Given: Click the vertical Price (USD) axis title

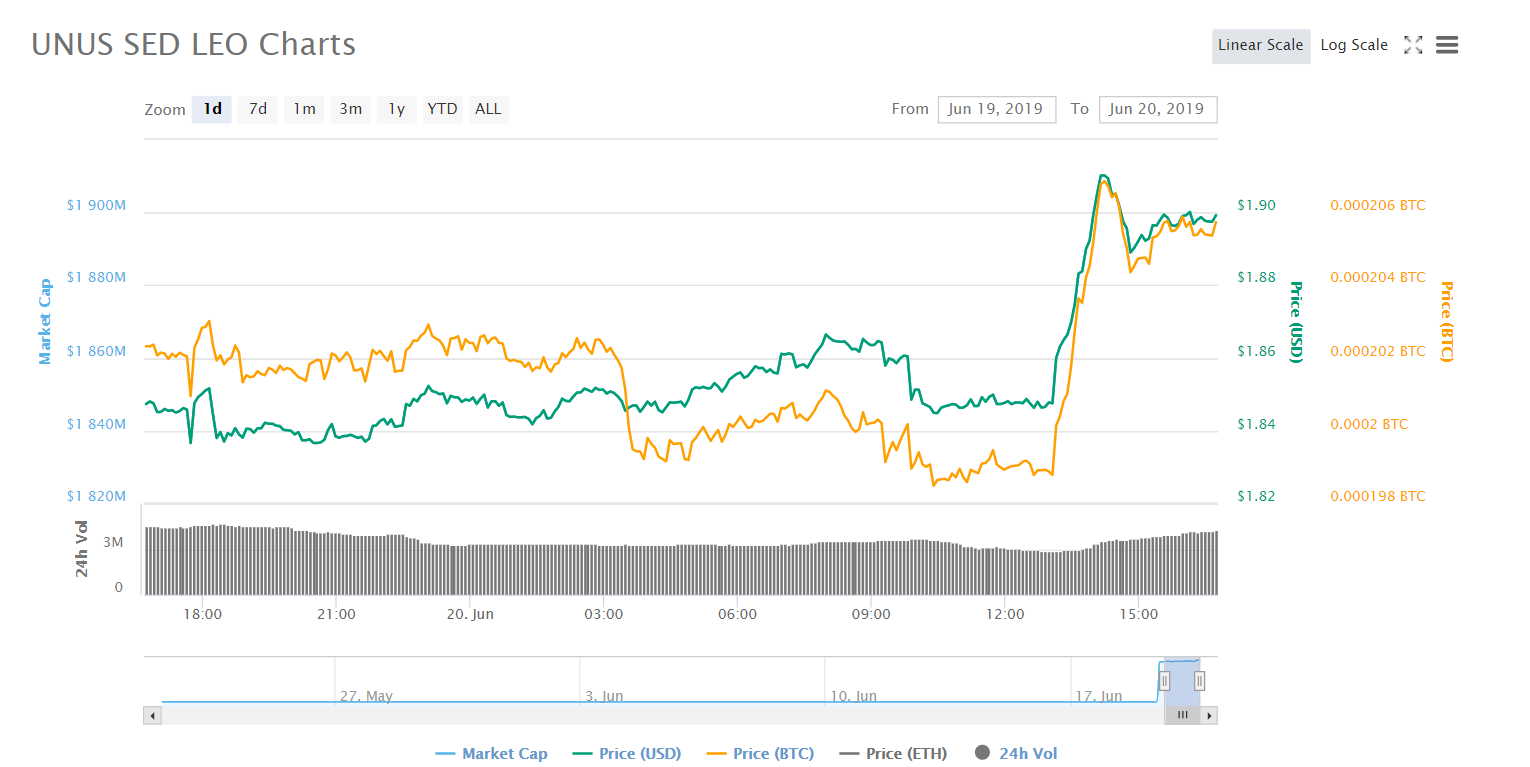Looking at the screenshot, I should click(1296, 322).
